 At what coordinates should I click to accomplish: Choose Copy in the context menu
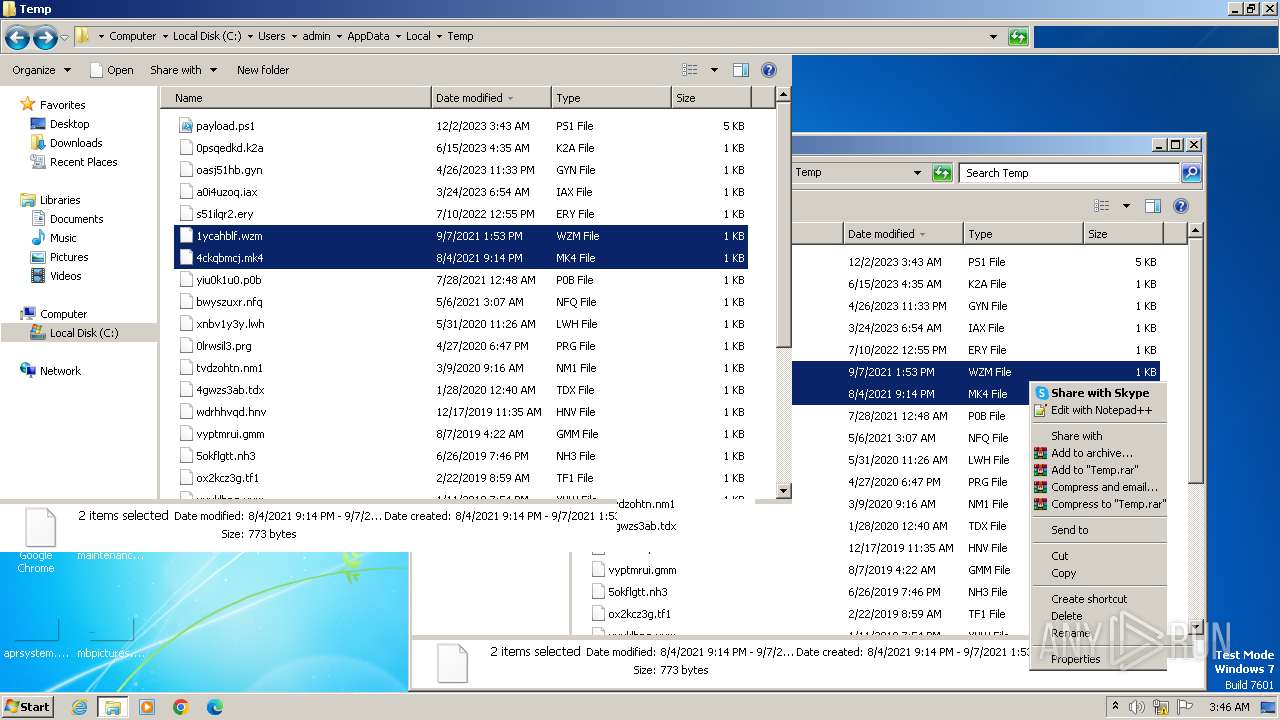(1099, 573)
